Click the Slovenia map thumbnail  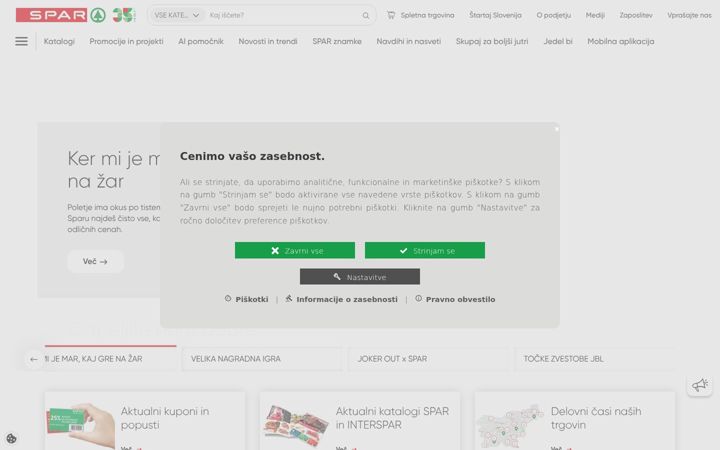point(510,426)
